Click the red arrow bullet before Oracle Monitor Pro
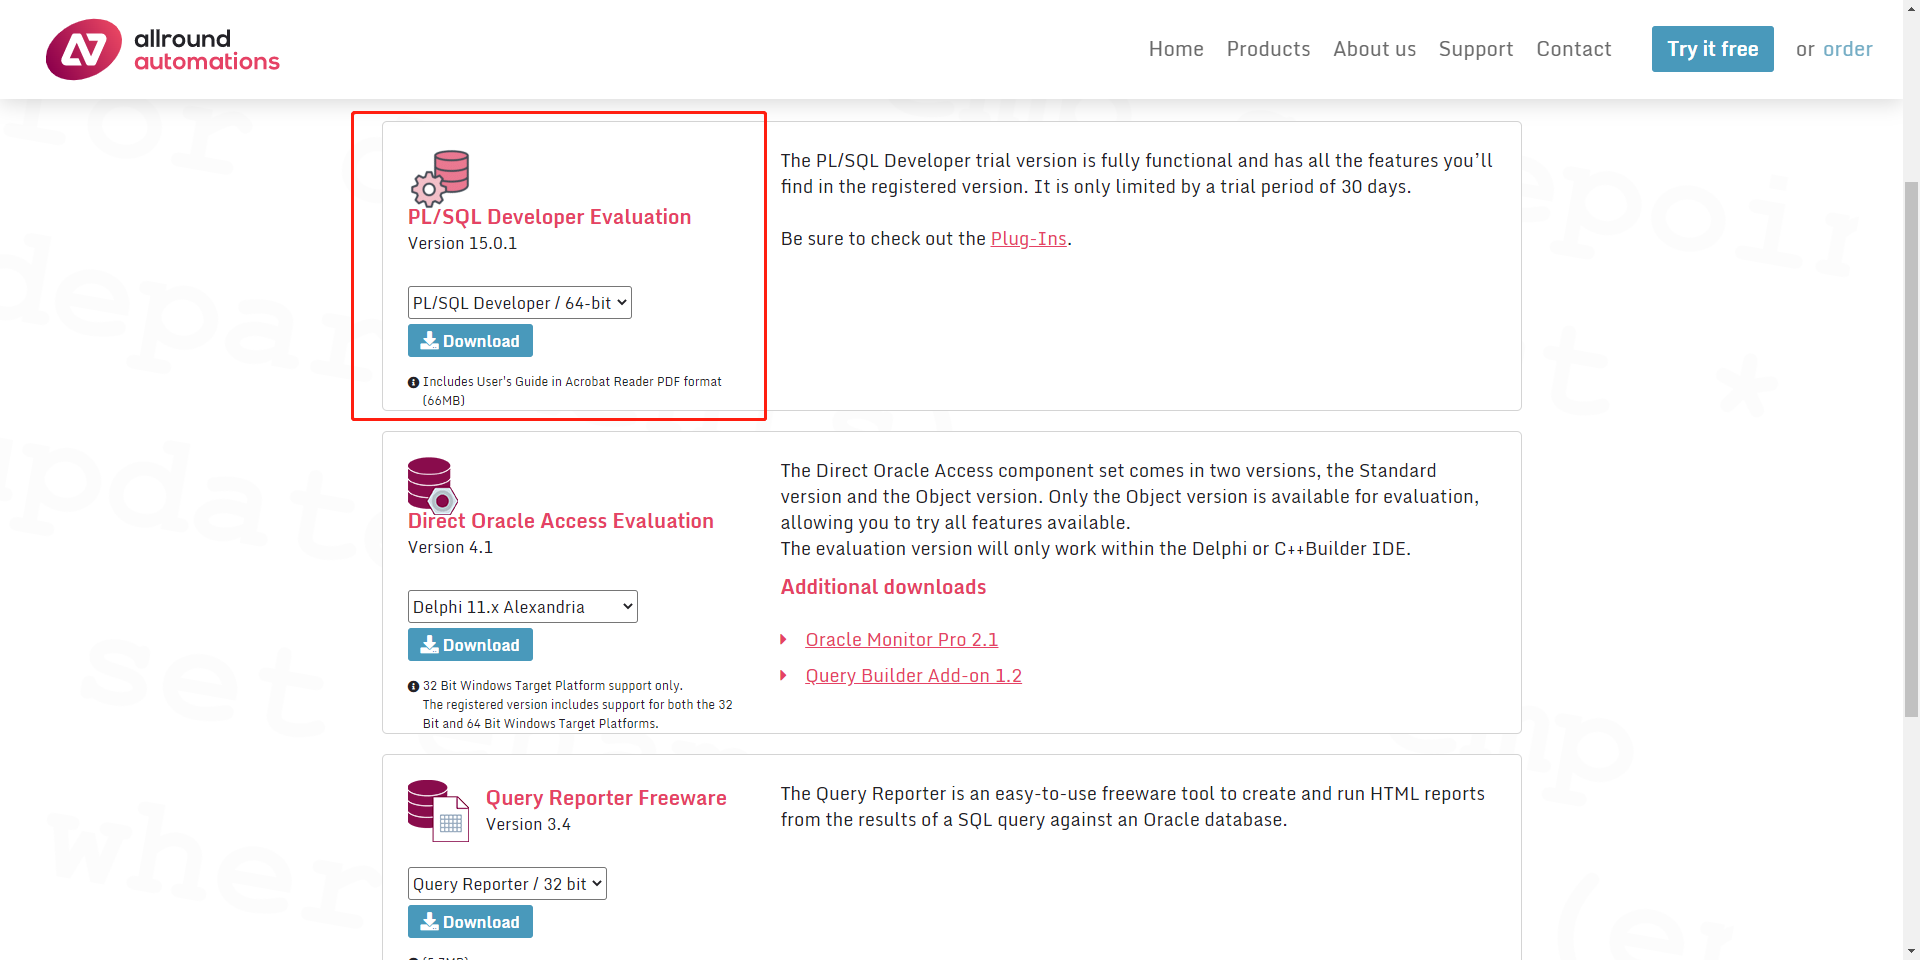Screen dimensions: 1920x960 pyautogui.click(x=784, y=640)
